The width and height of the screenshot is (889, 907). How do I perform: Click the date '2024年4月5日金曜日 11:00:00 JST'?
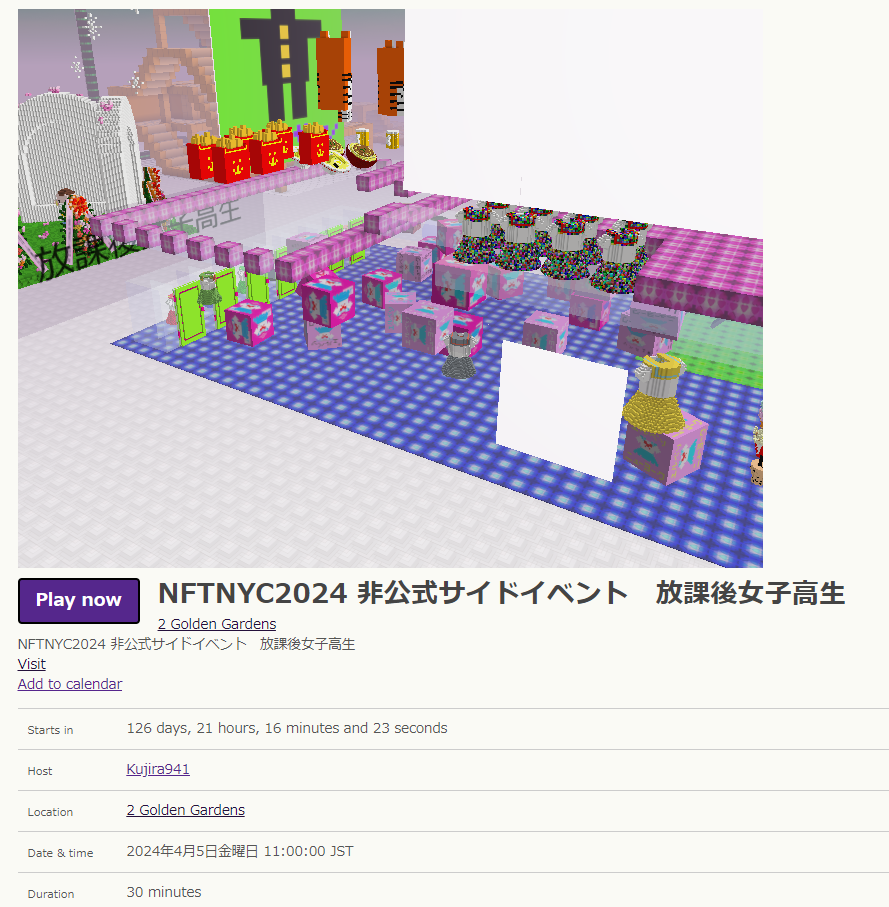point(240,851)
